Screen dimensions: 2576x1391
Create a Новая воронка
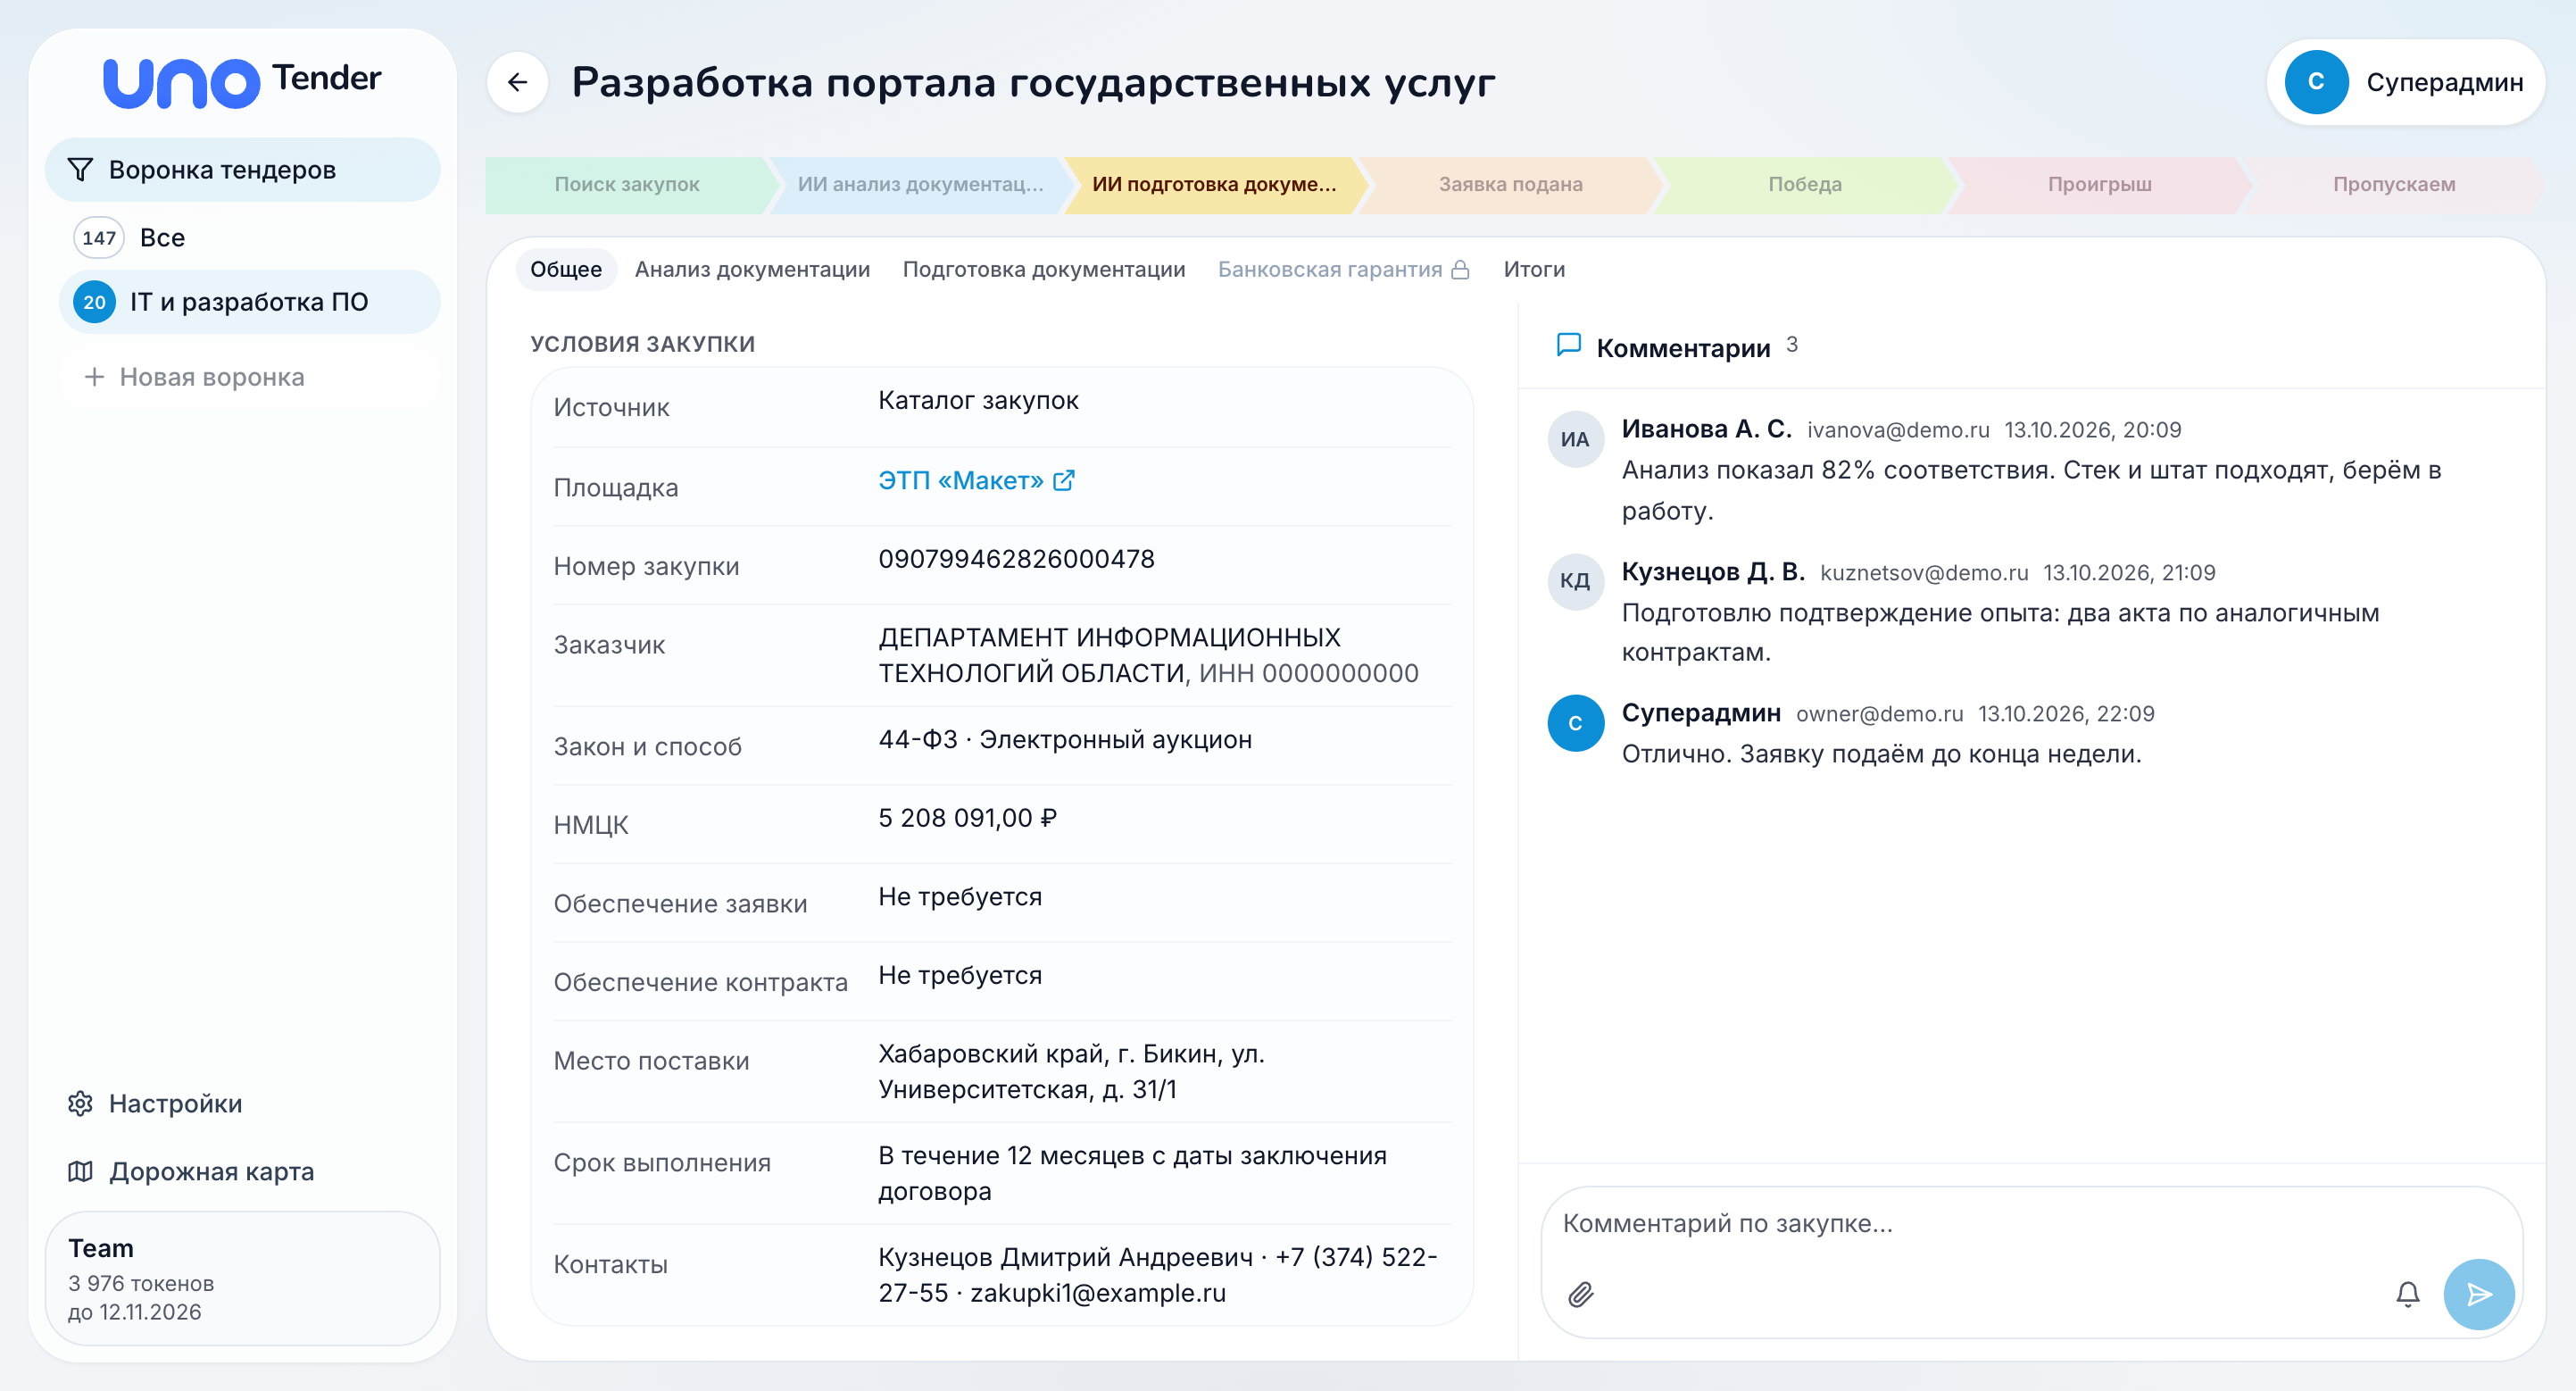(250, 377)
